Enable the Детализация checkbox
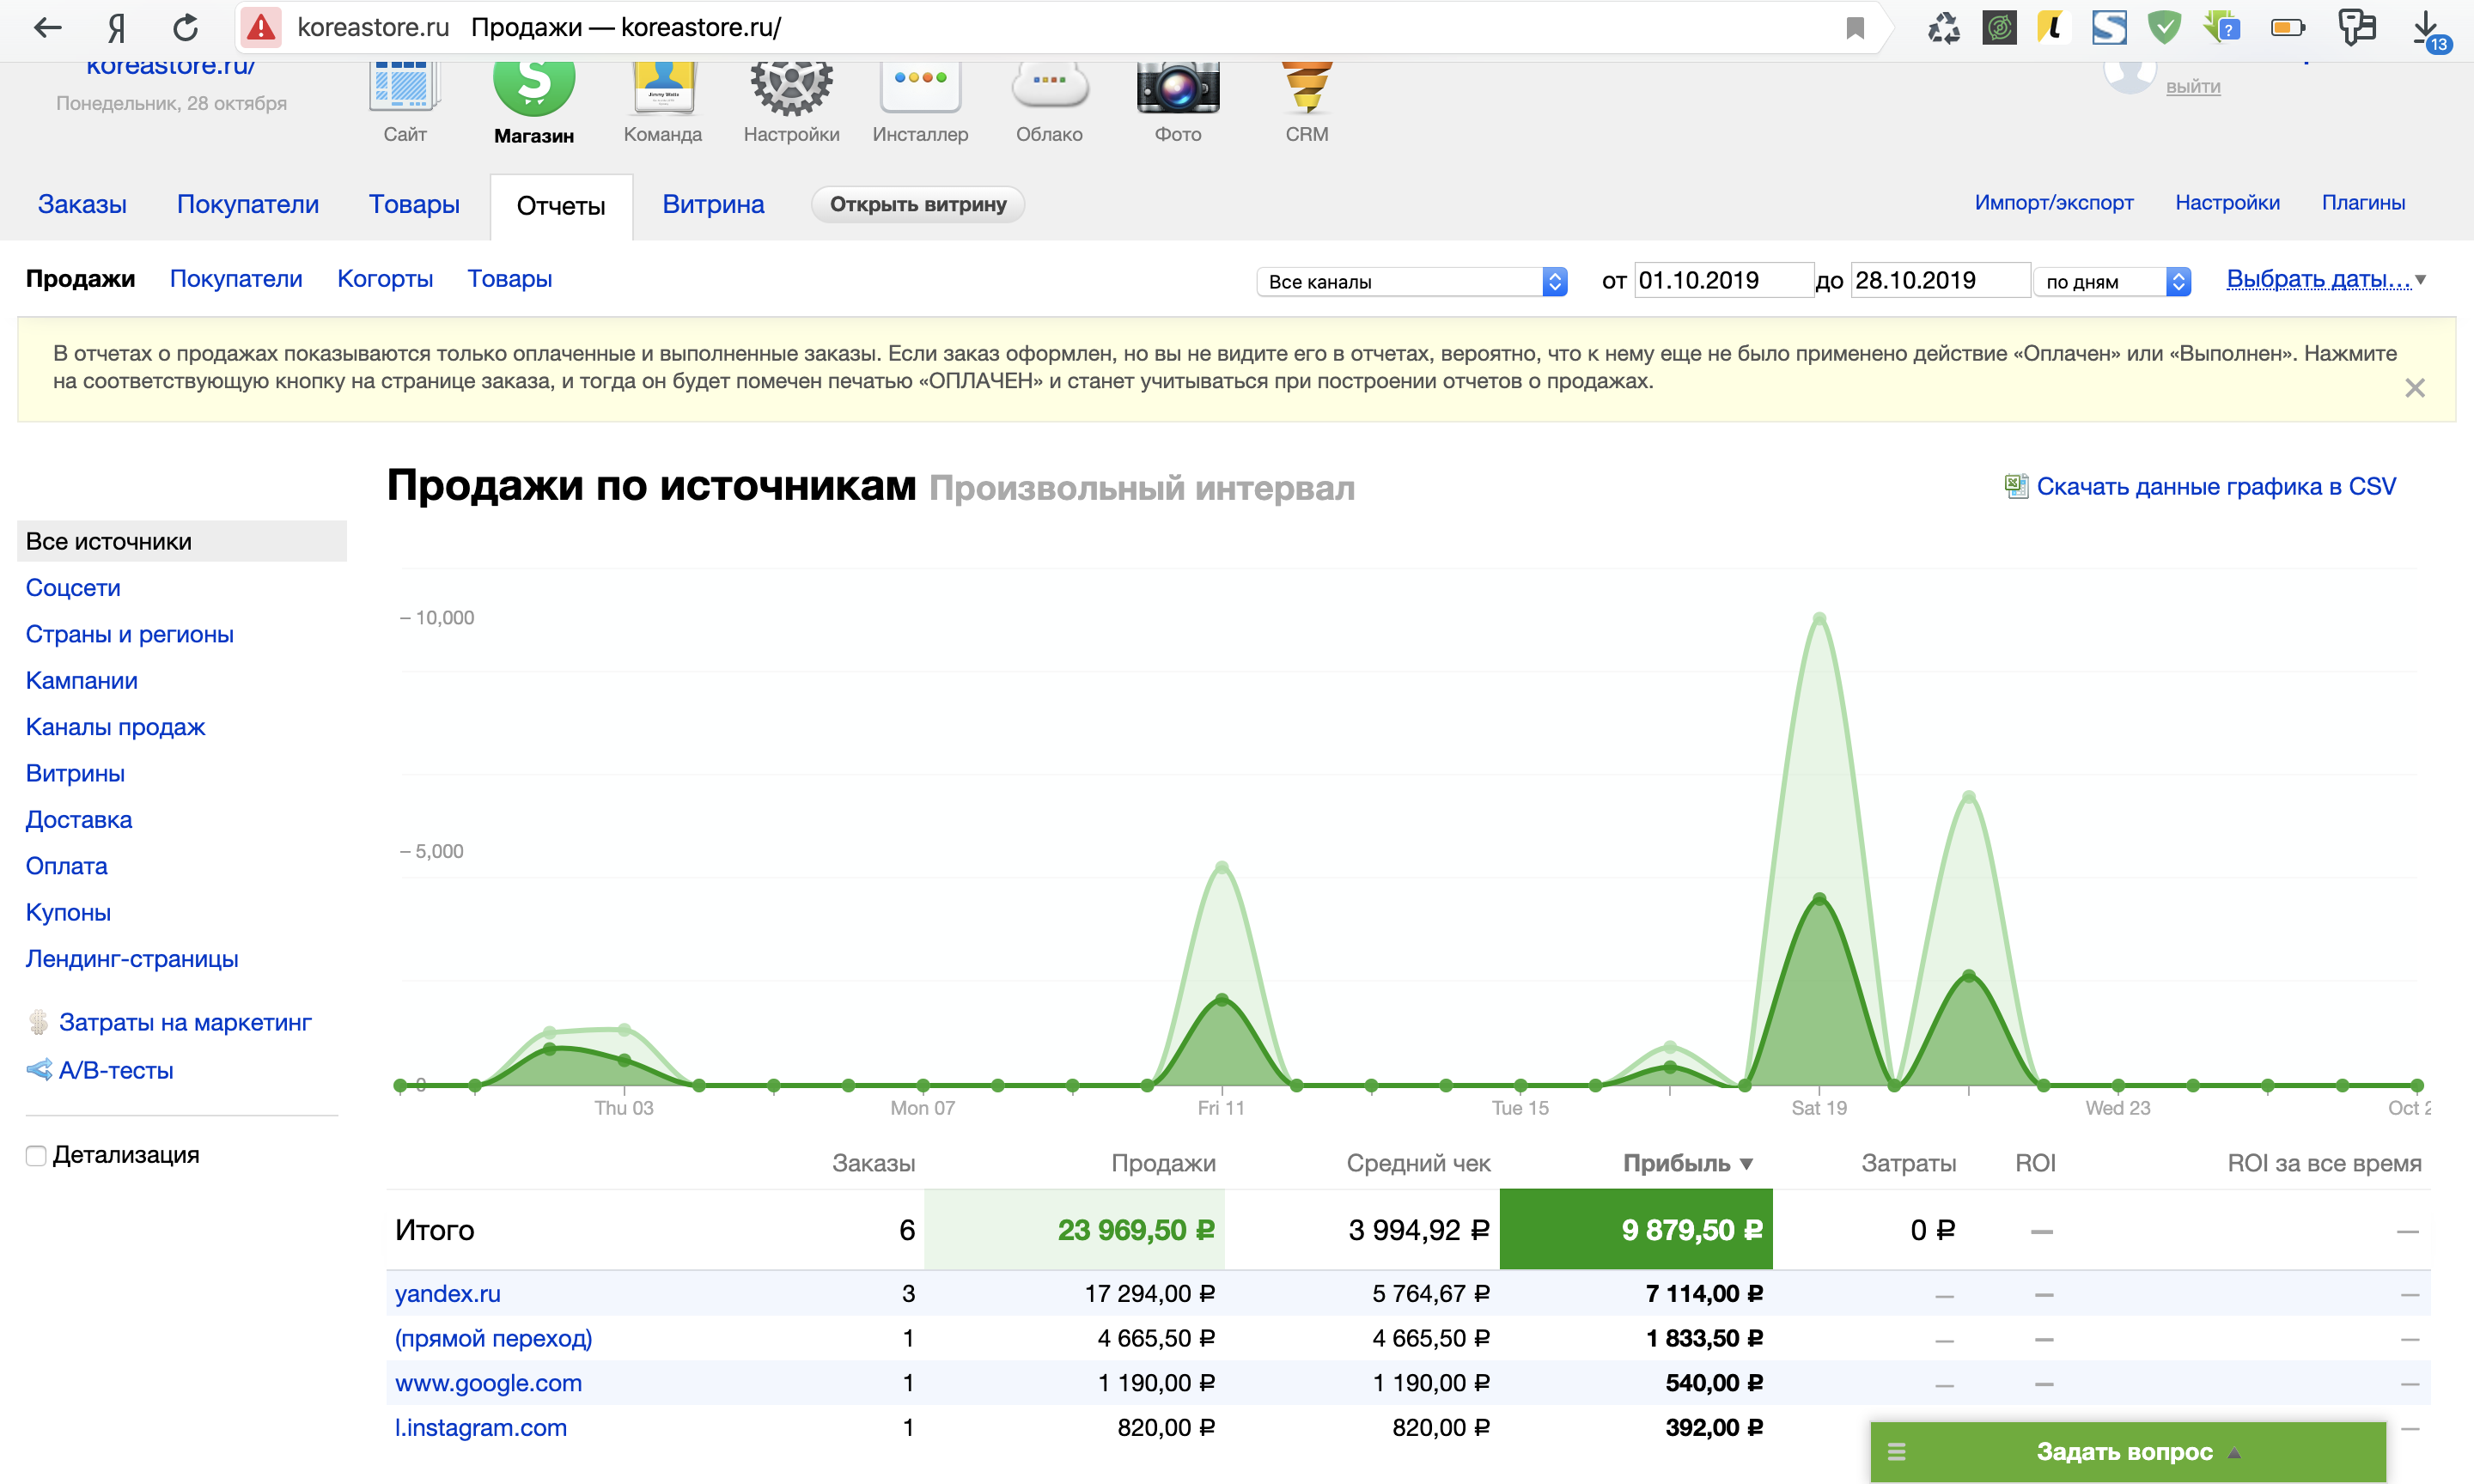 (x=36, y=1156)
